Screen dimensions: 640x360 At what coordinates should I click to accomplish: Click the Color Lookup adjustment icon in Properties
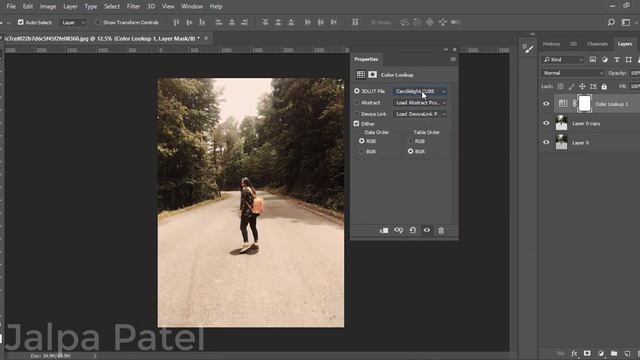pos(361,75)
